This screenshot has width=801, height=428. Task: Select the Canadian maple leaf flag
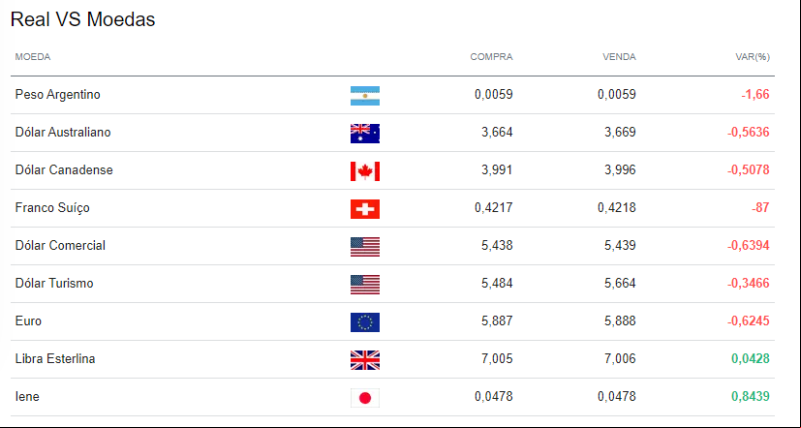[365, 171]
